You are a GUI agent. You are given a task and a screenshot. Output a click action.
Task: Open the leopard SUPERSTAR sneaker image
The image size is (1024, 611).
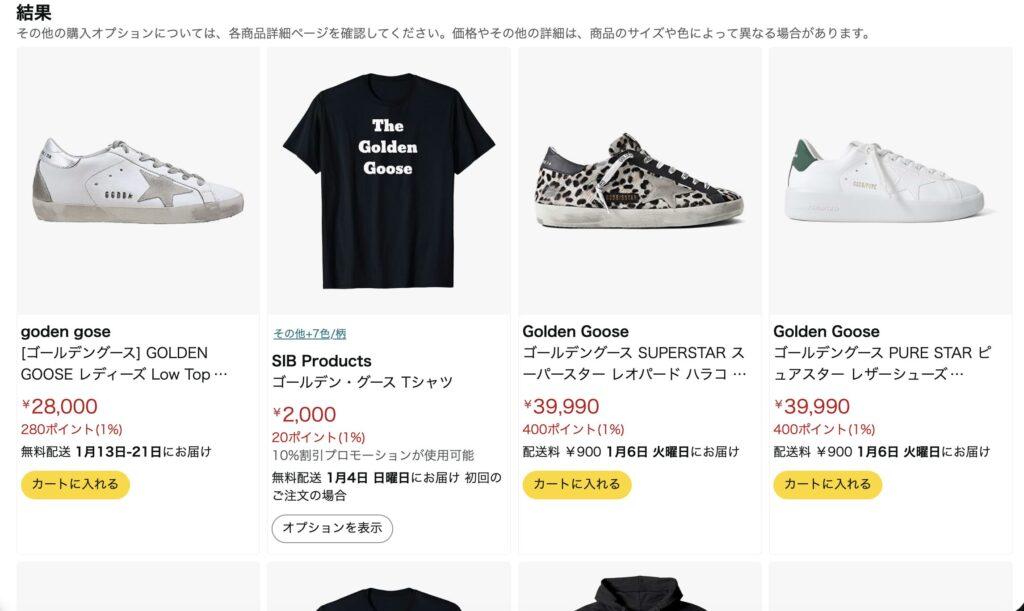click(x=639, y=181)
